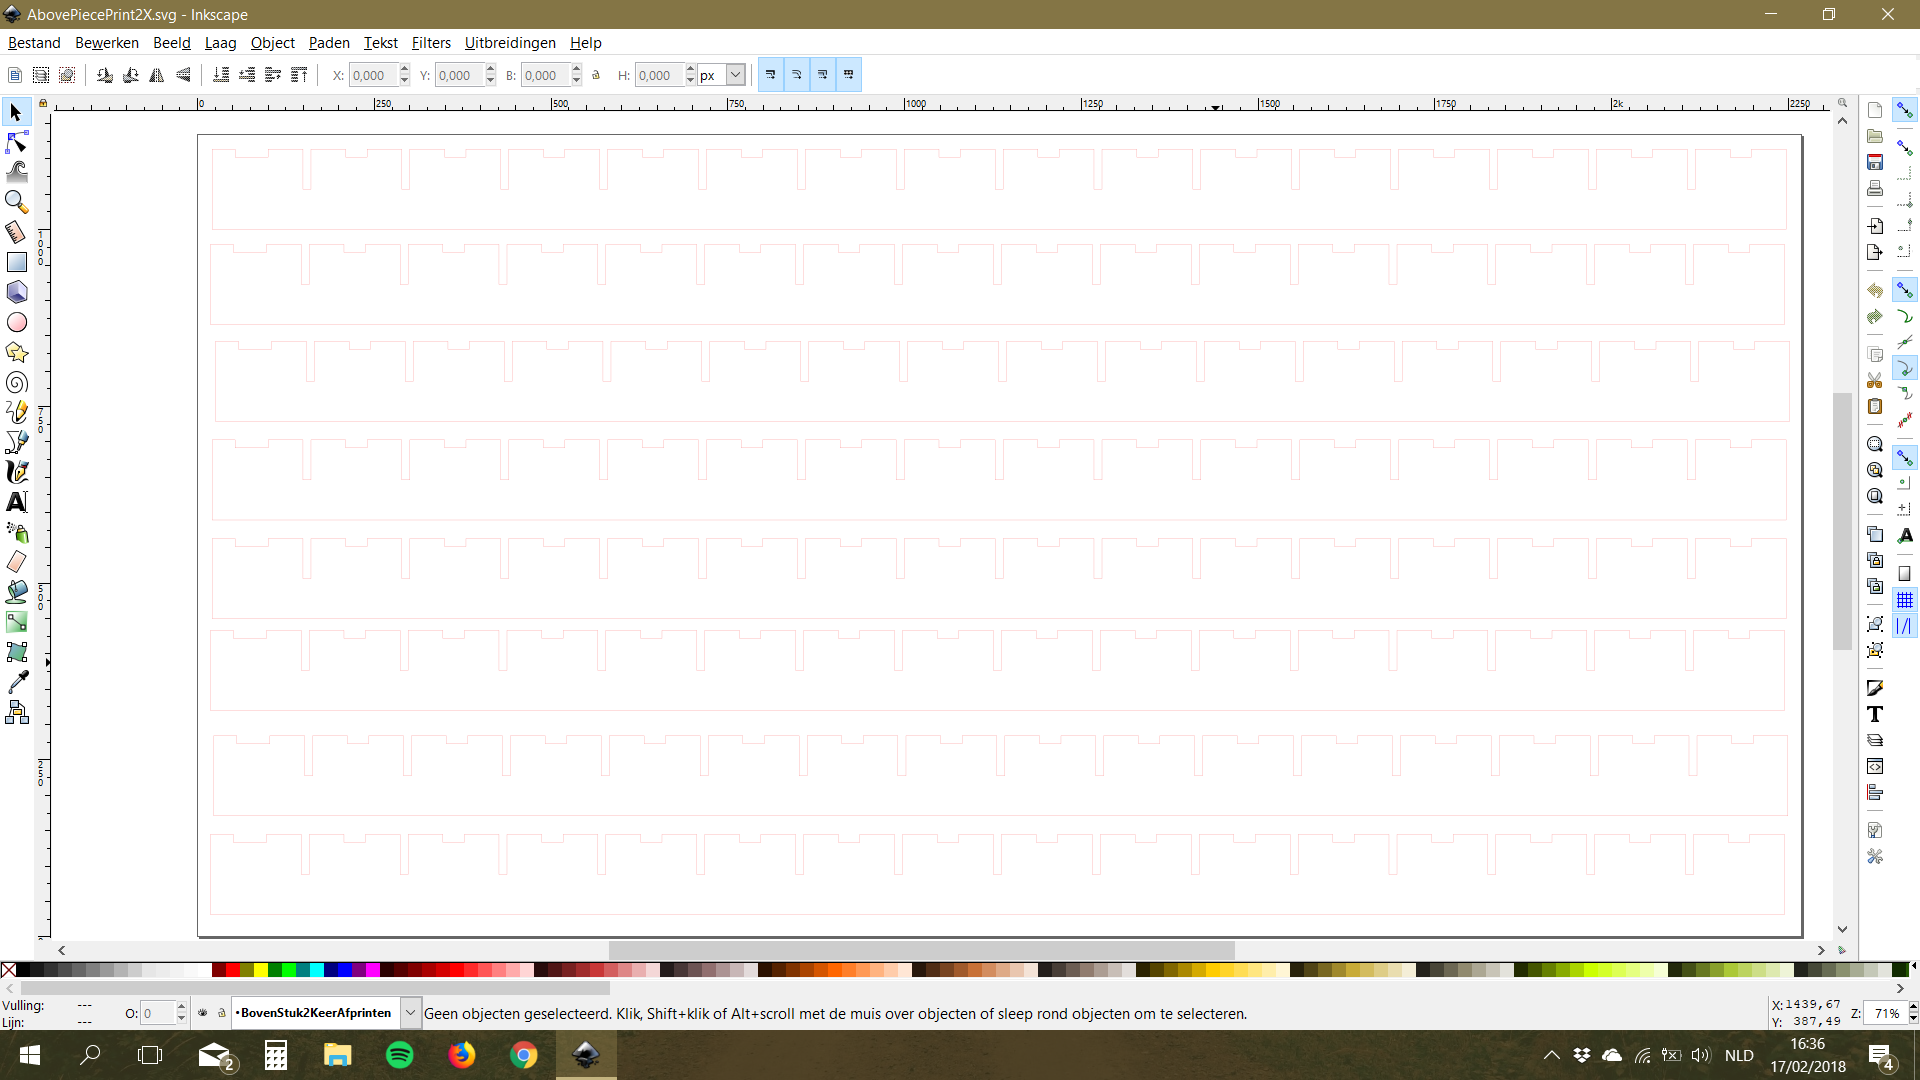Toggle the lock width-height ratio icon
The image size is (1920, 1080).
point(596,75)
